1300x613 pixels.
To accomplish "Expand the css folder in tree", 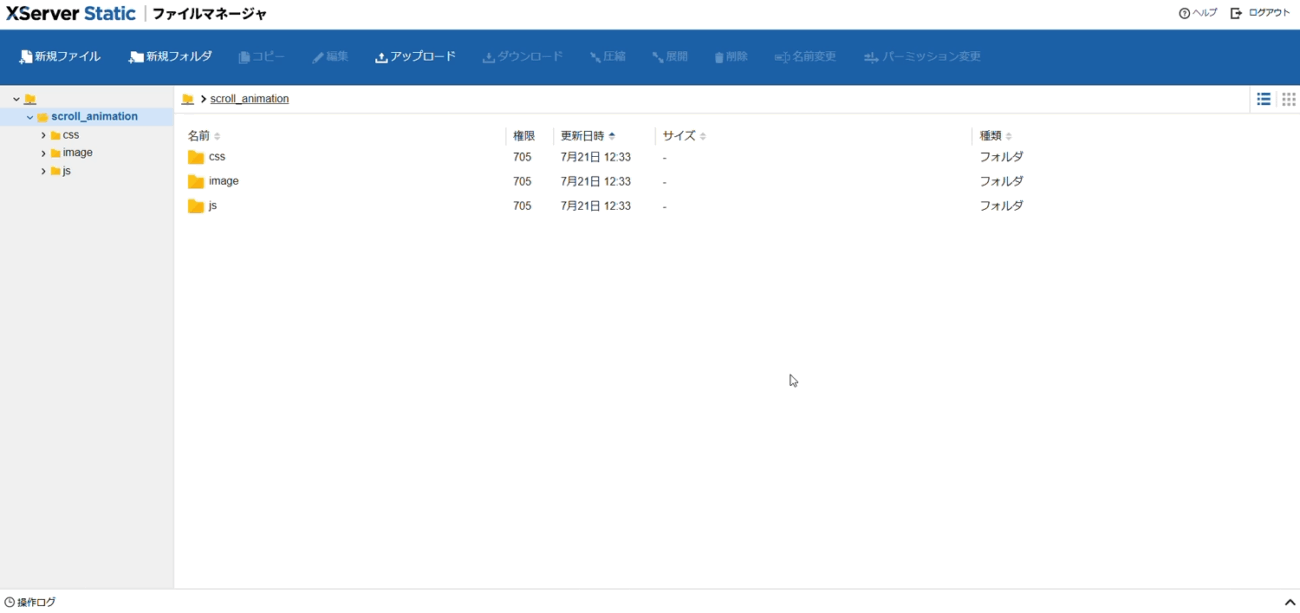I will (43, 135).
